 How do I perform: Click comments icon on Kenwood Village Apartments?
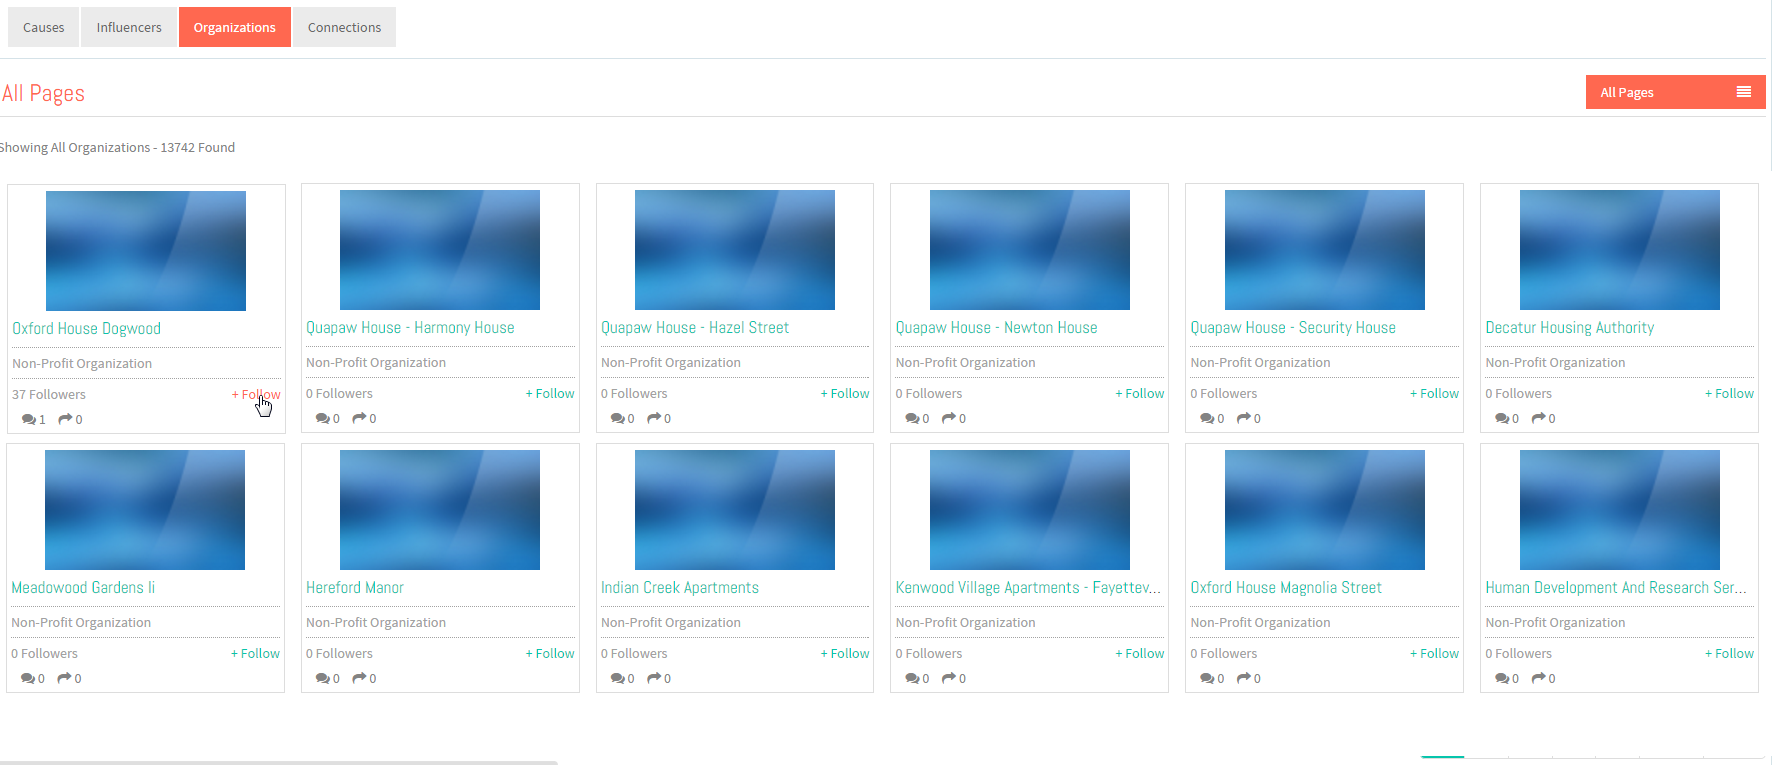pos(913,678)
